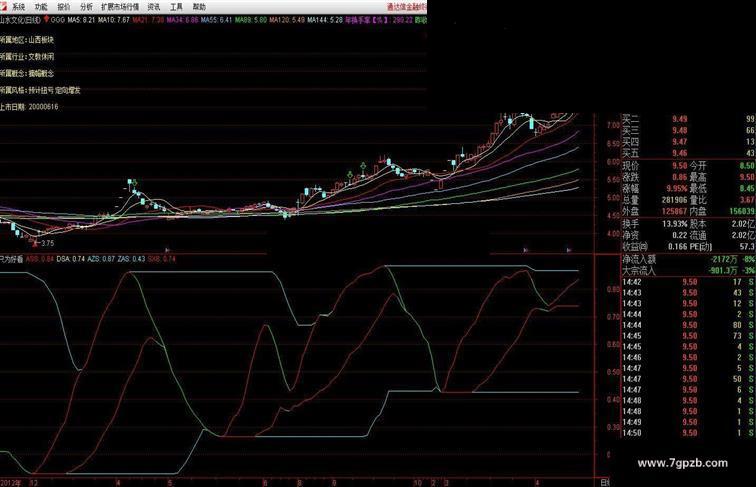Click the AZS: 0.87 indicator value

click(101, 259)
